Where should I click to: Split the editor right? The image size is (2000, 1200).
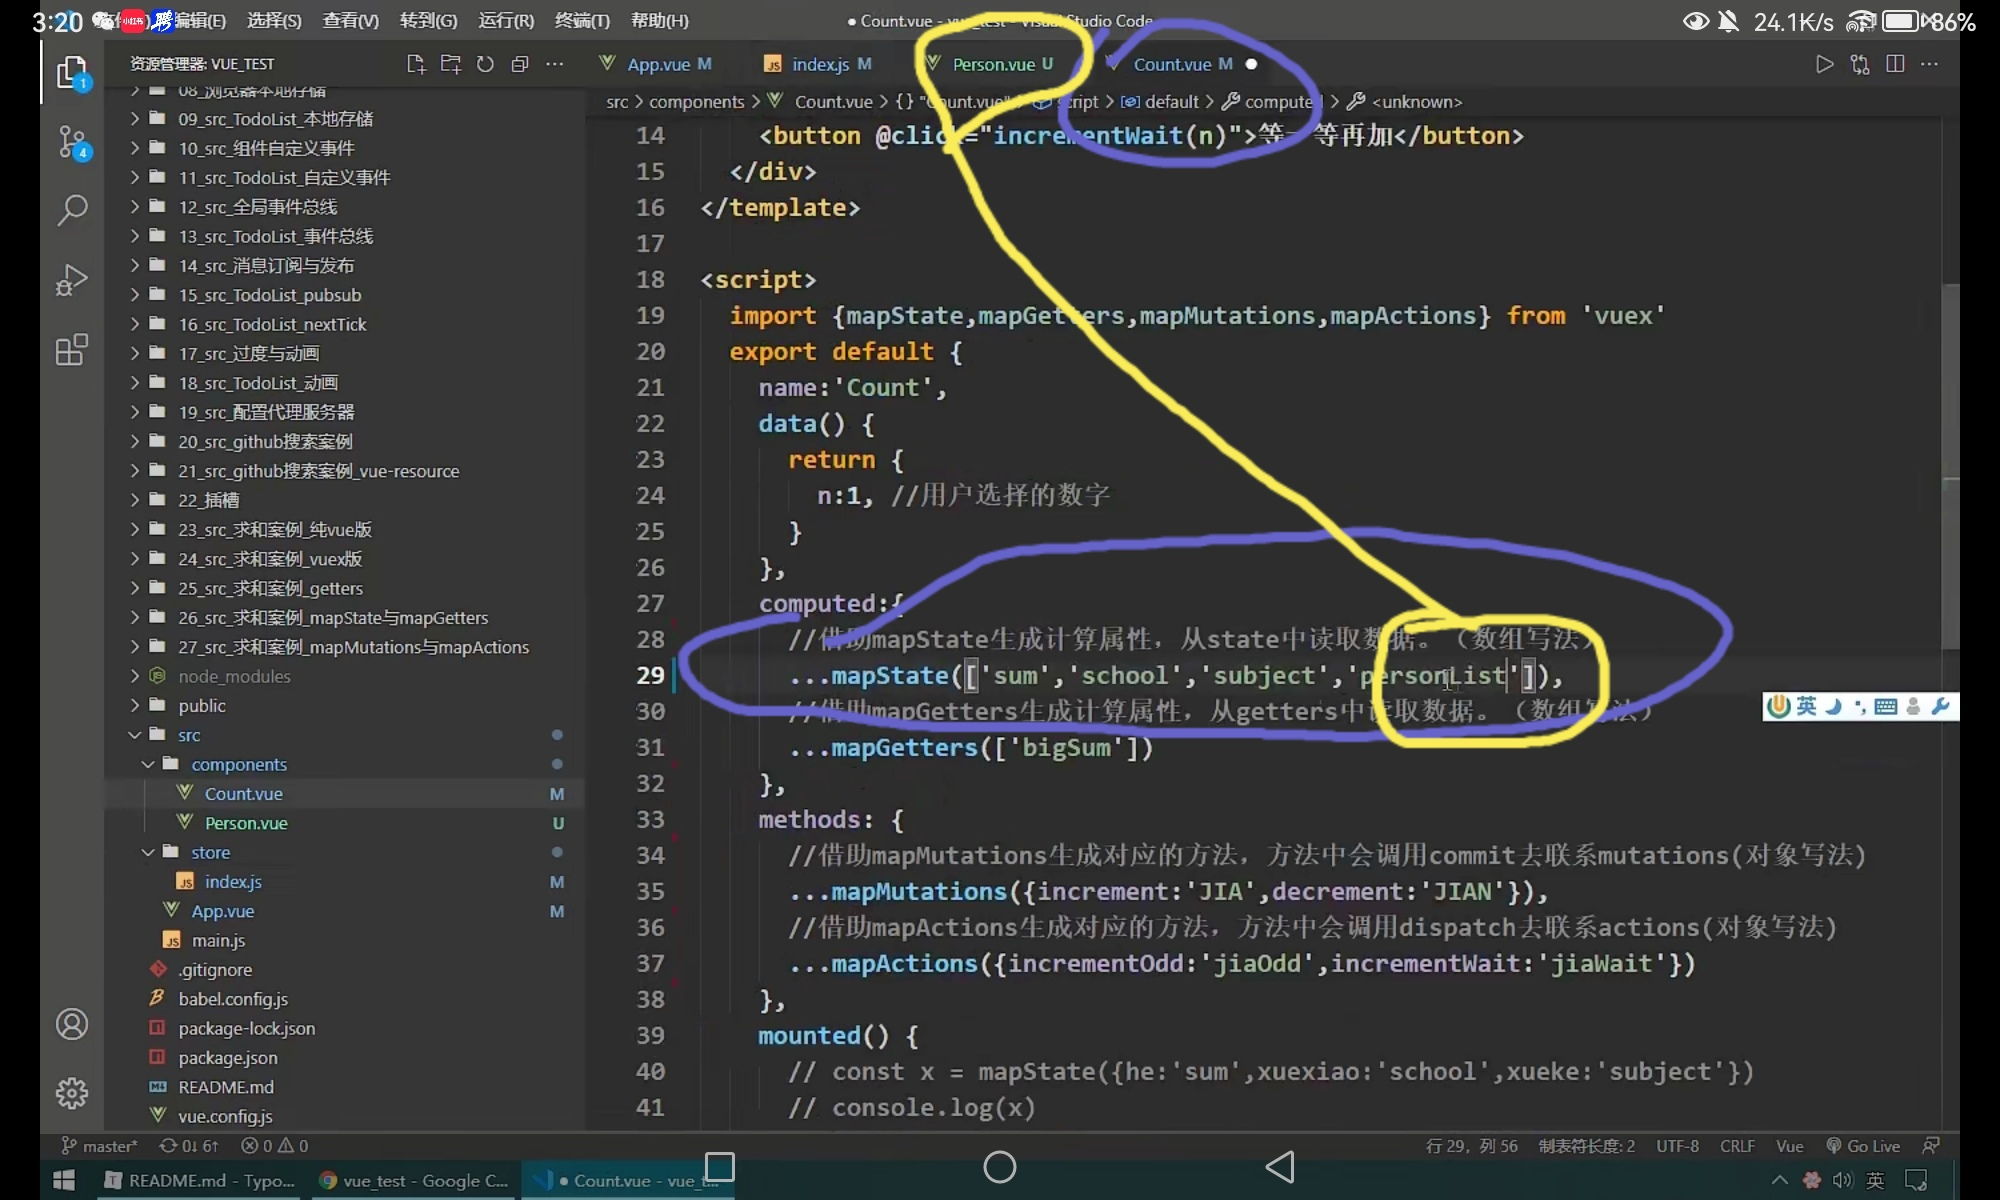[1894, 64]
